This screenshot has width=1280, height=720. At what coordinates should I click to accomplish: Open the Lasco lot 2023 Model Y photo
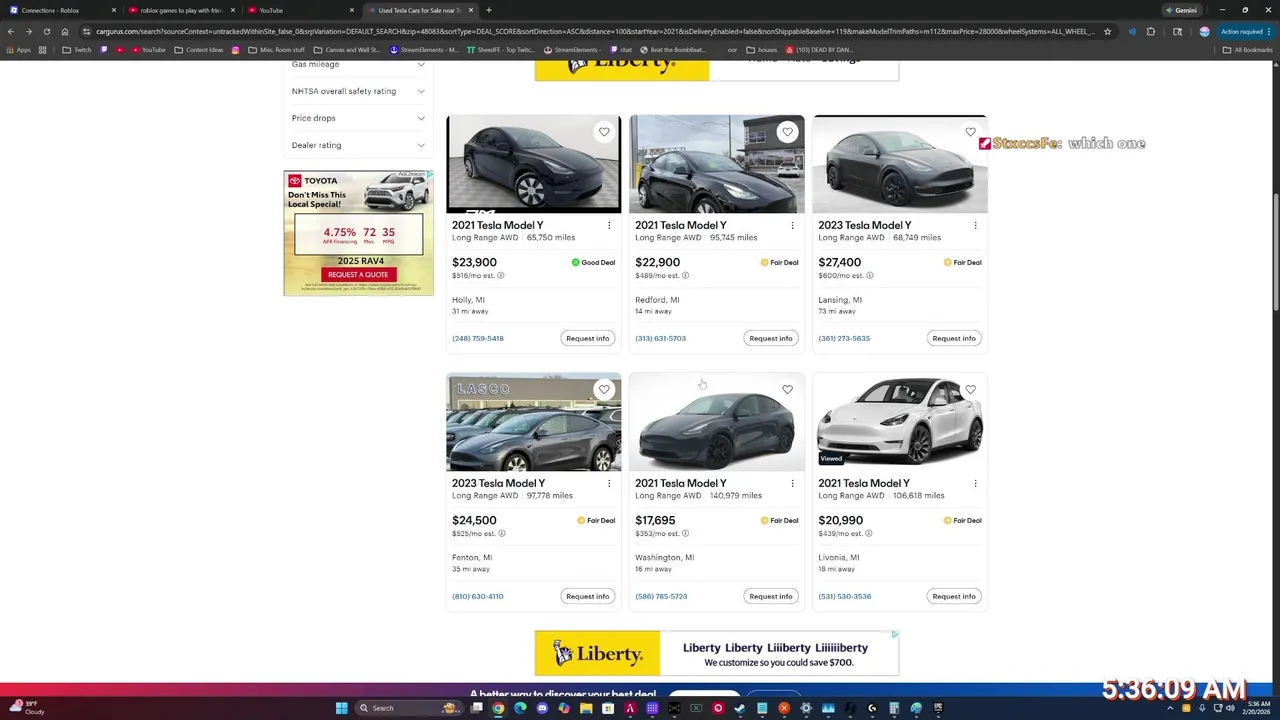pos(533,422)
